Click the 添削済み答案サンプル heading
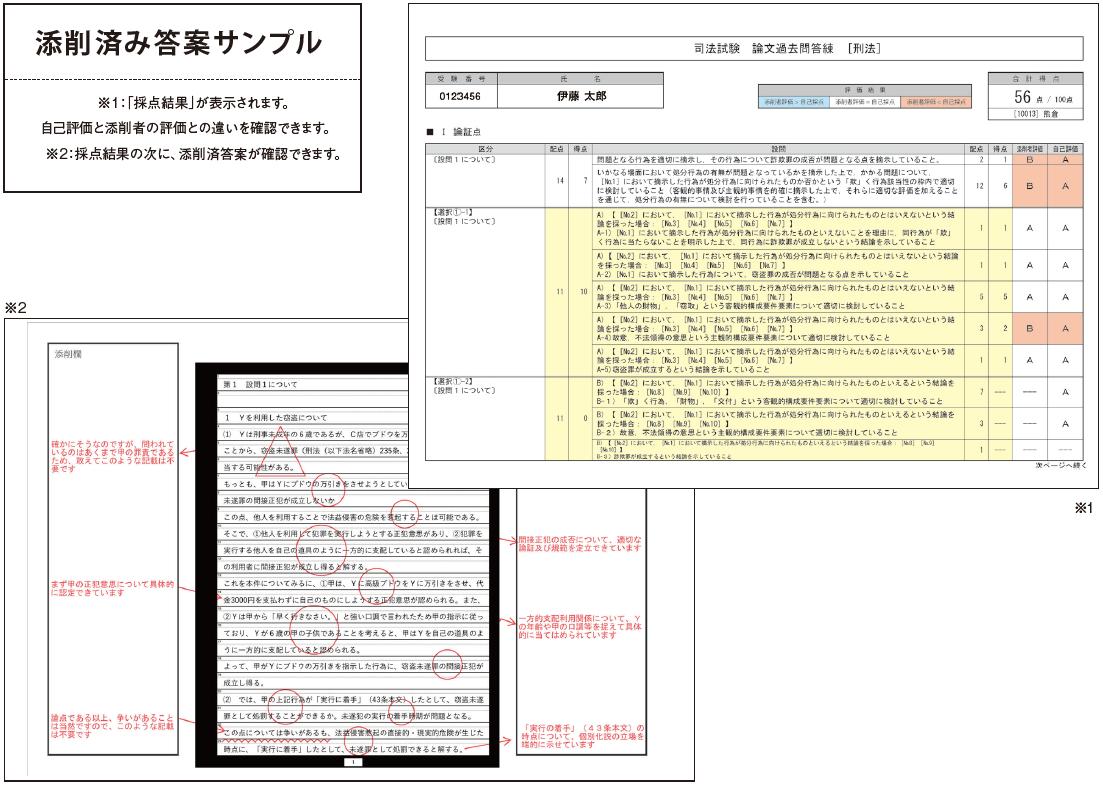The width and height of the screenshot is (1103, 788). tap(181, 43)
